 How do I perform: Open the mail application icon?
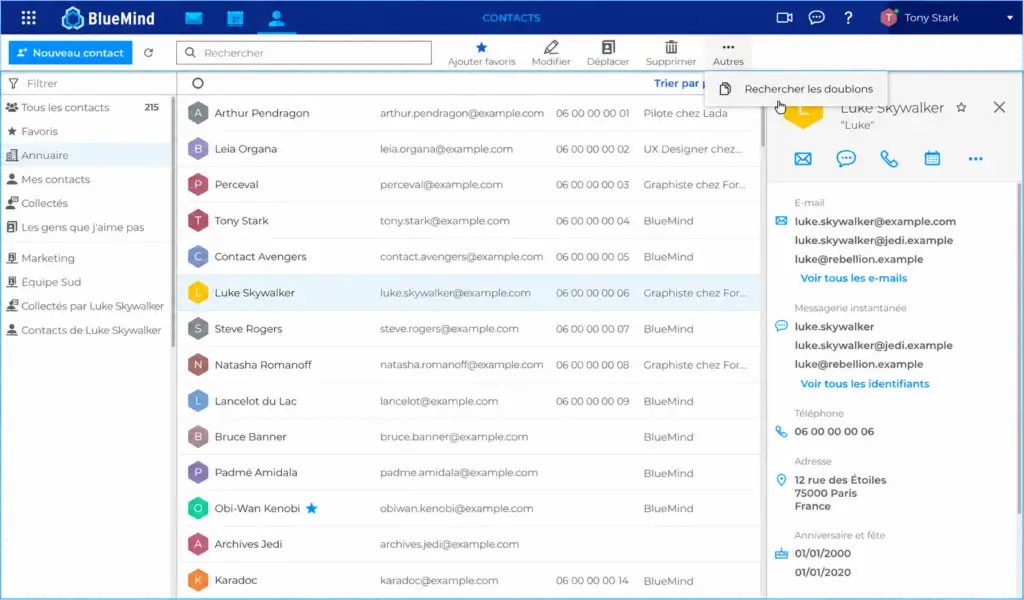193,18
